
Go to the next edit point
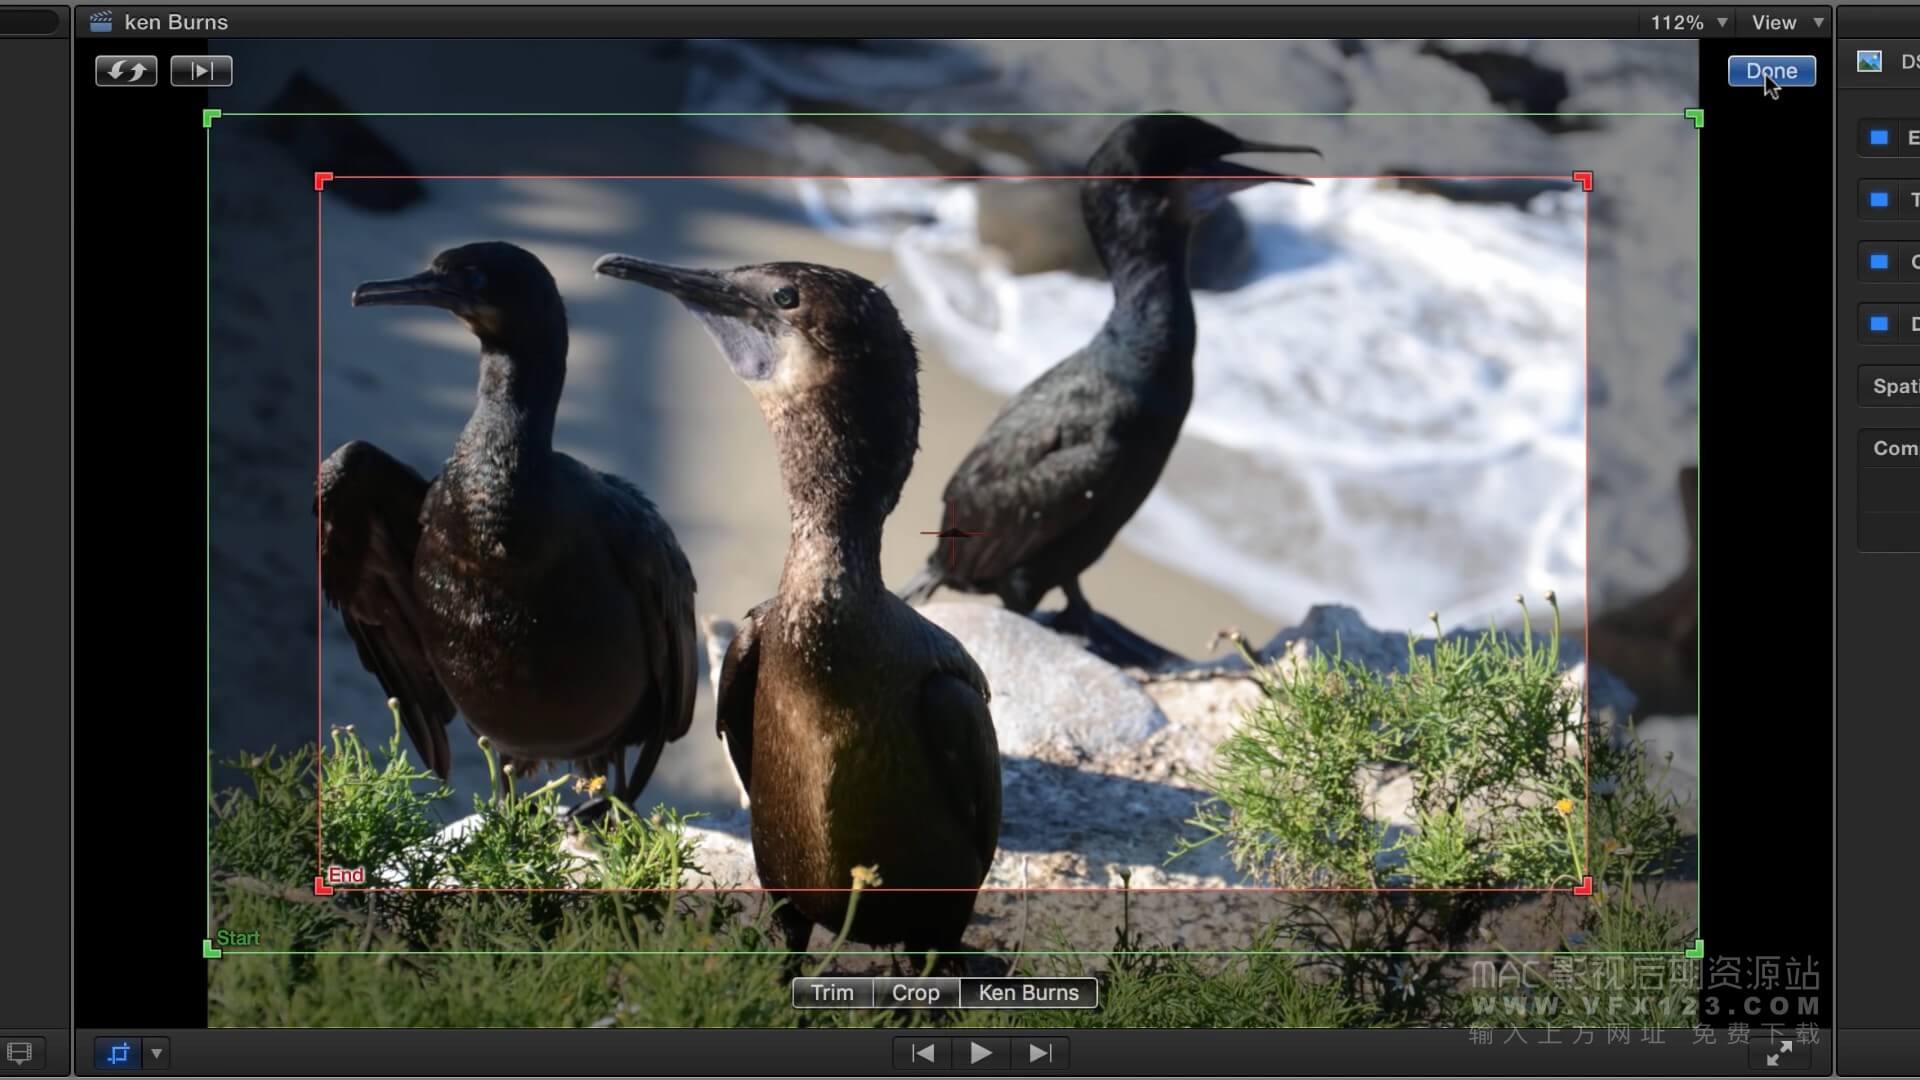[1040, 1053]
